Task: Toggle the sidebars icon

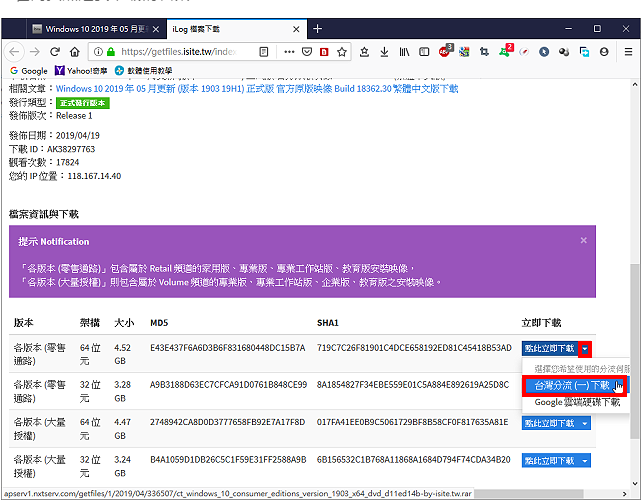Action: [x=424, y=52]
